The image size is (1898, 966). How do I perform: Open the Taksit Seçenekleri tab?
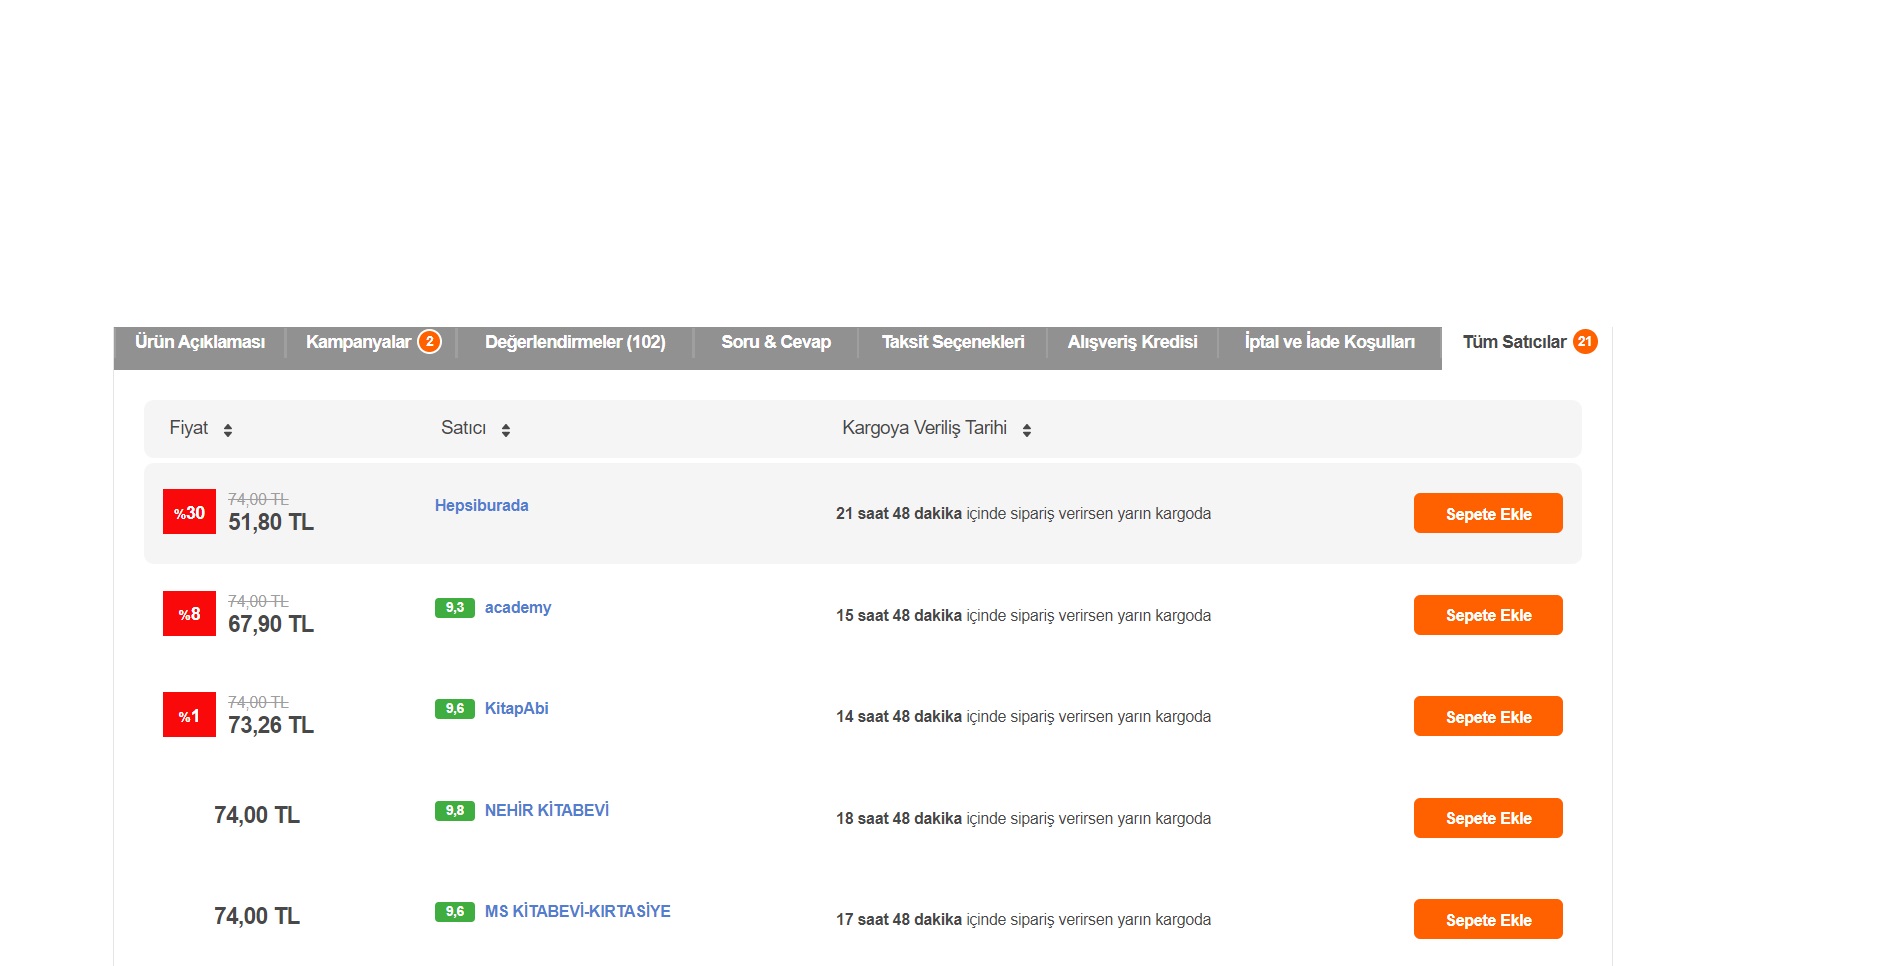[x=953, y=342]
